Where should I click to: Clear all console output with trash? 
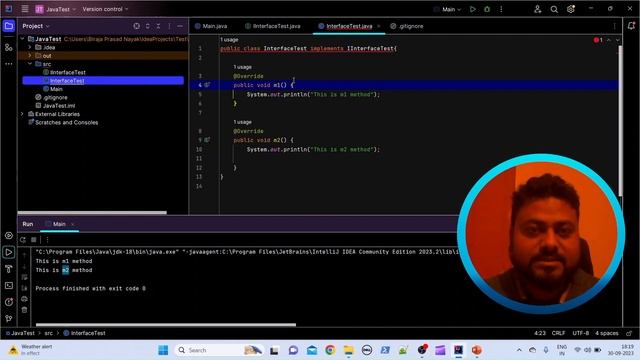[24, 310]
